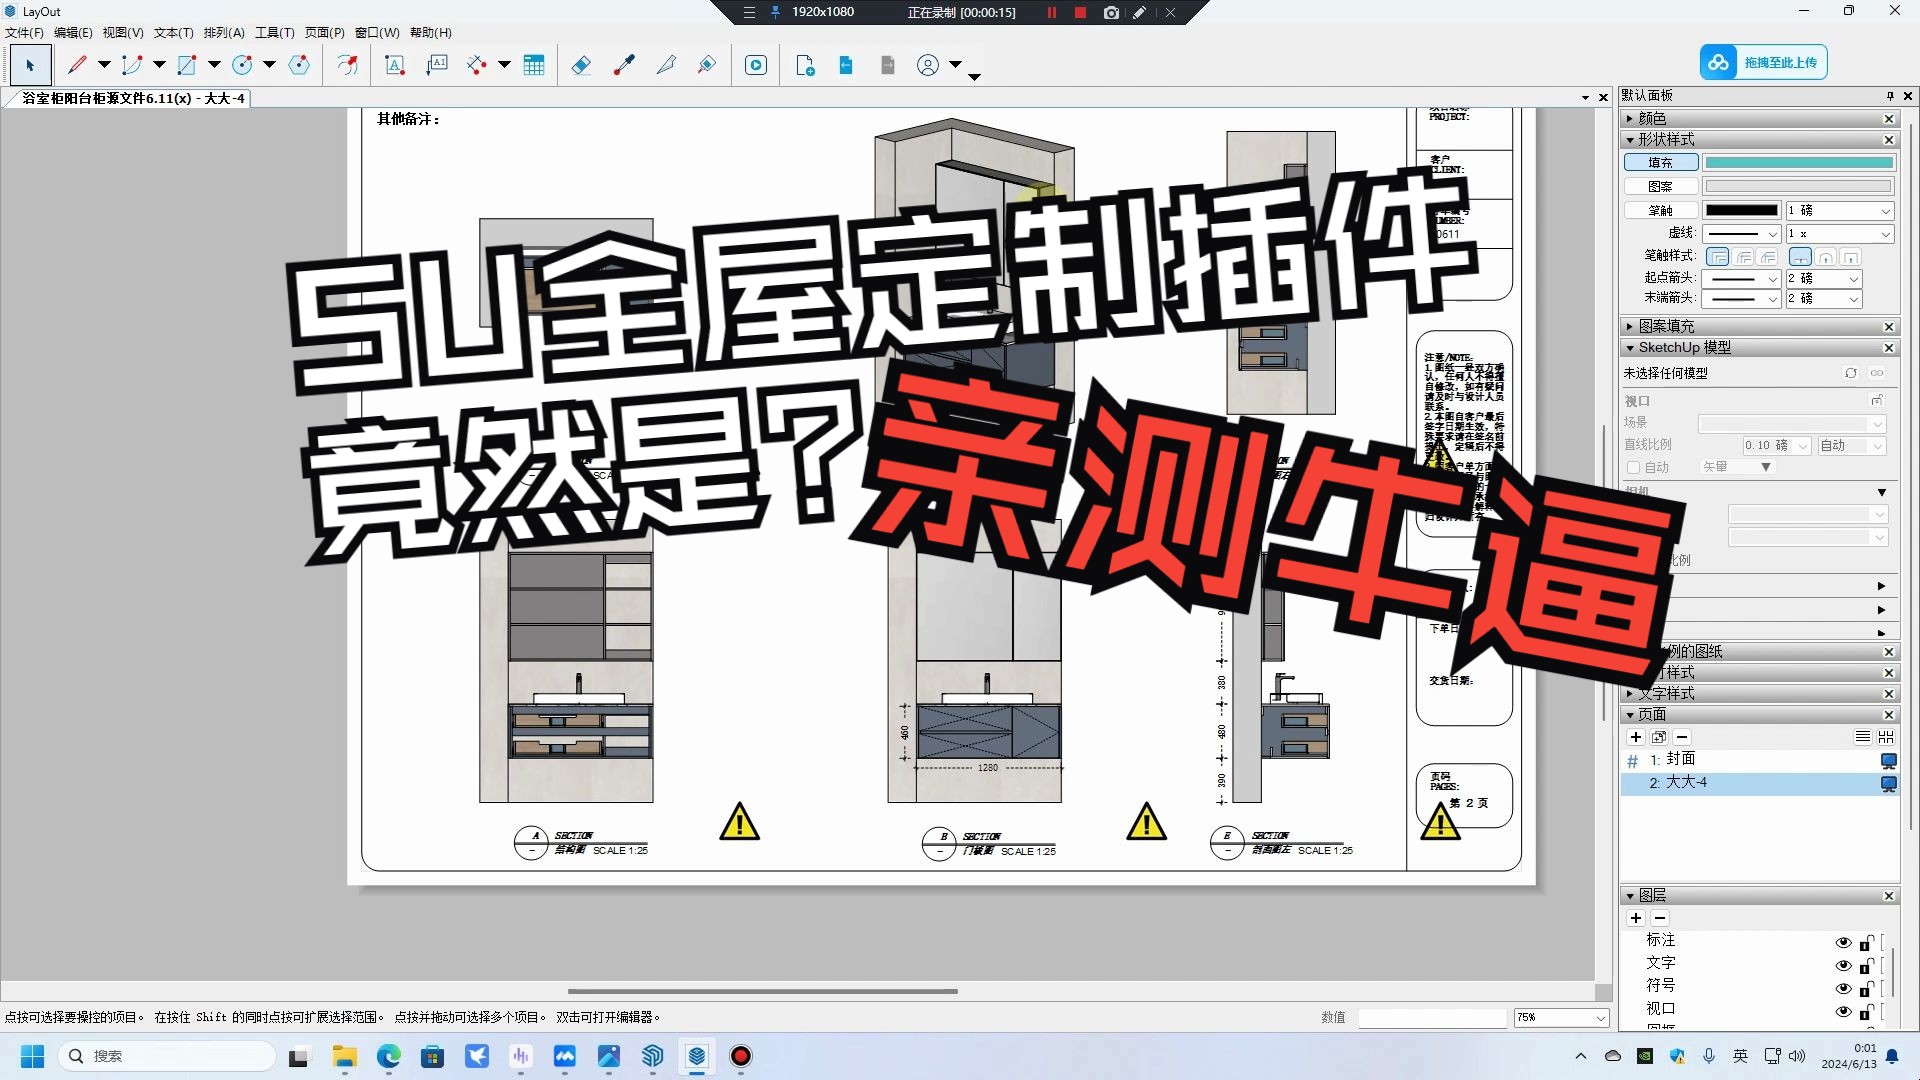Select the arrow Select tool
The height and width of the screenshot is (1080, 1920).
[30, 65]
